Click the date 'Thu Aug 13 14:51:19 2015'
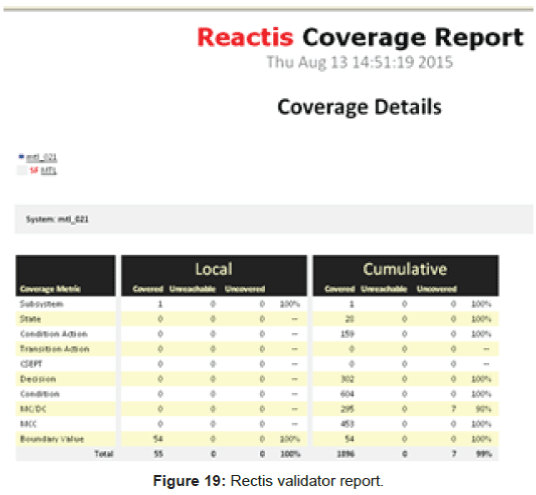 360,63
